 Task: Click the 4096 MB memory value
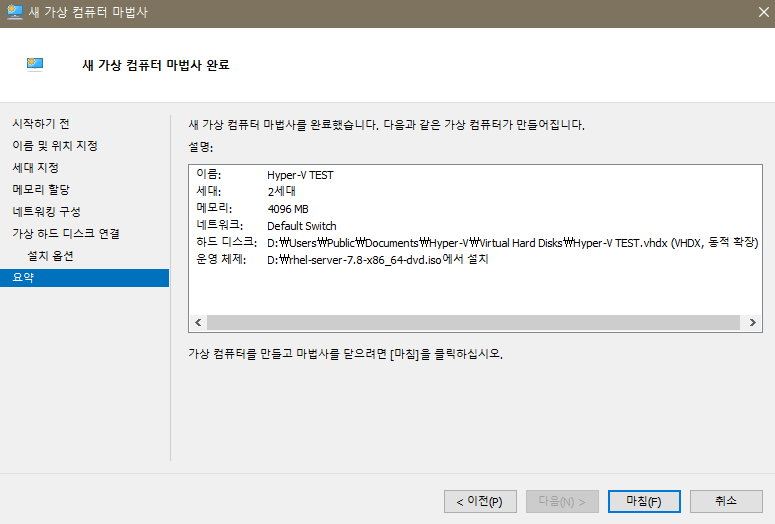click(x=288, y=209)
